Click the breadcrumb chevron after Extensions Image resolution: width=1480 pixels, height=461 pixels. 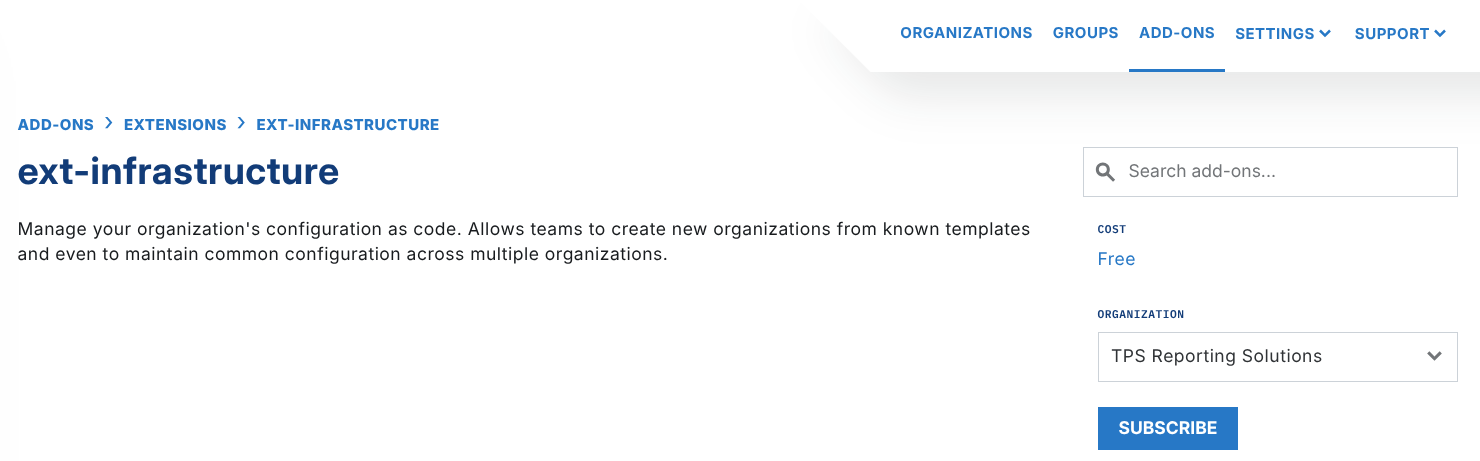pos(242,124)
